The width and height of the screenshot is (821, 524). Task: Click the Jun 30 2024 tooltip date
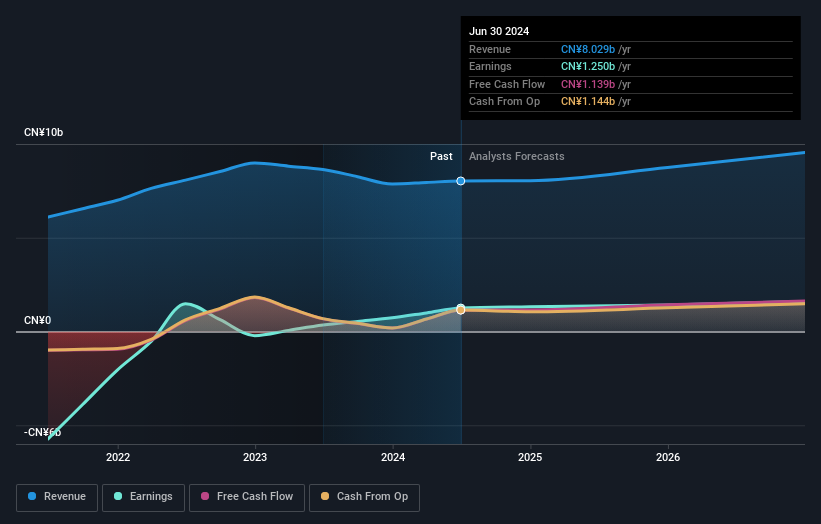tap(499, 31)
